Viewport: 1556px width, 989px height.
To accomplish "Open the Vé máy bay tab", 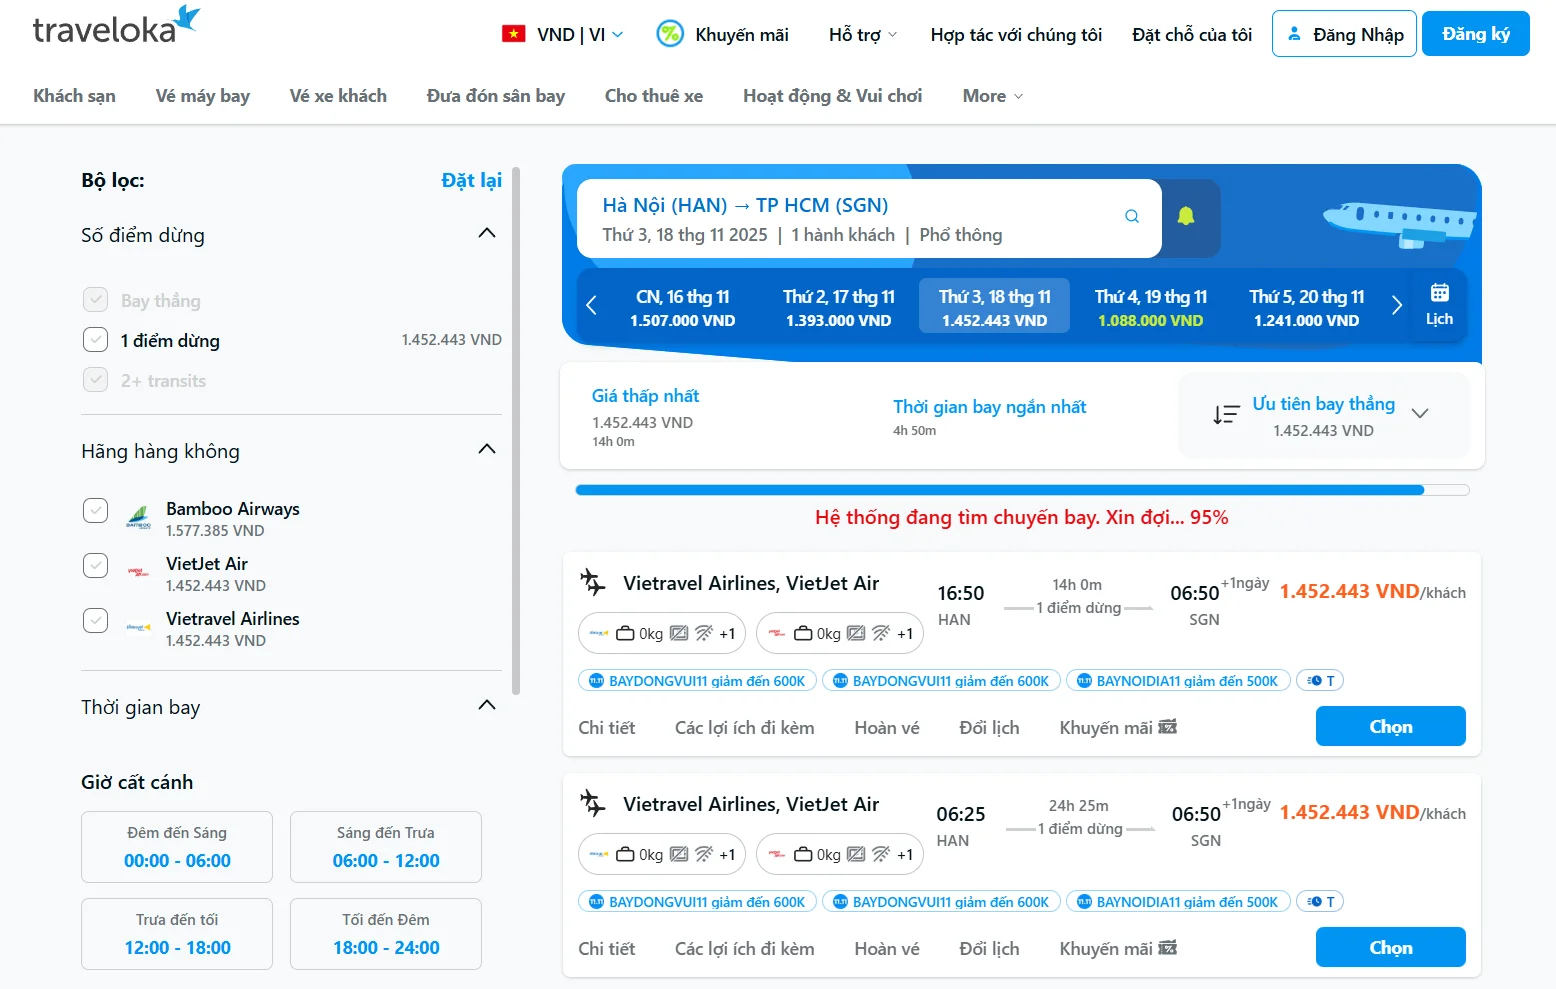I will 202,96.
